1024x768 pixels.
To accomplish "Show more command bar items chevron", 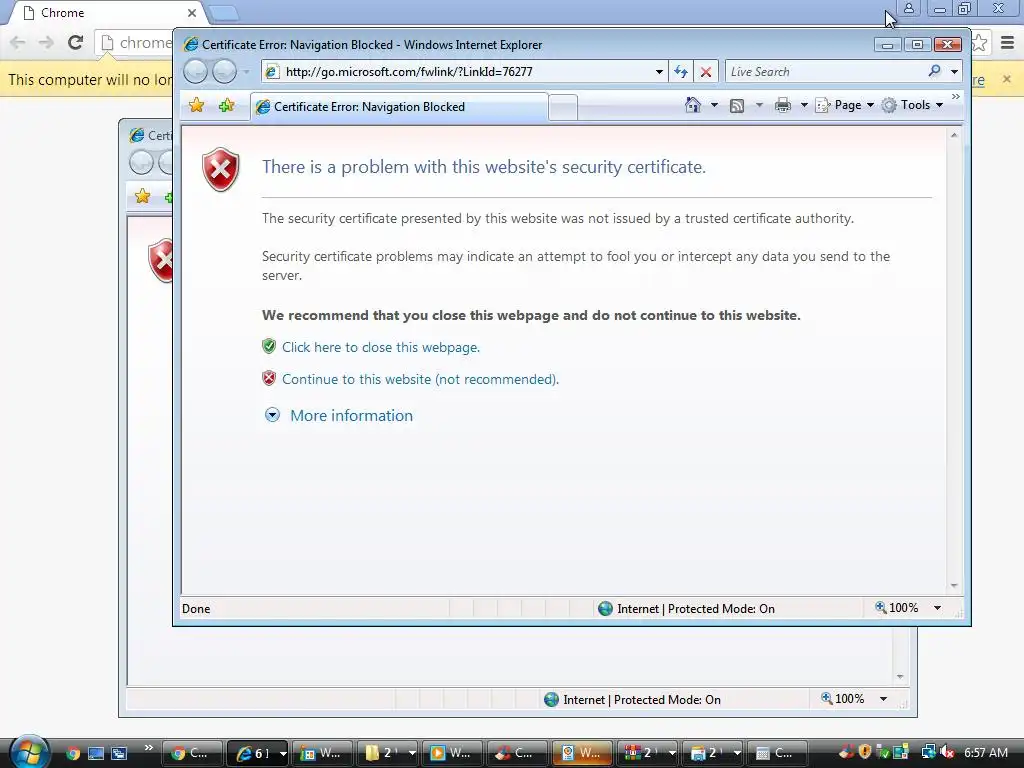I will 955,97.
